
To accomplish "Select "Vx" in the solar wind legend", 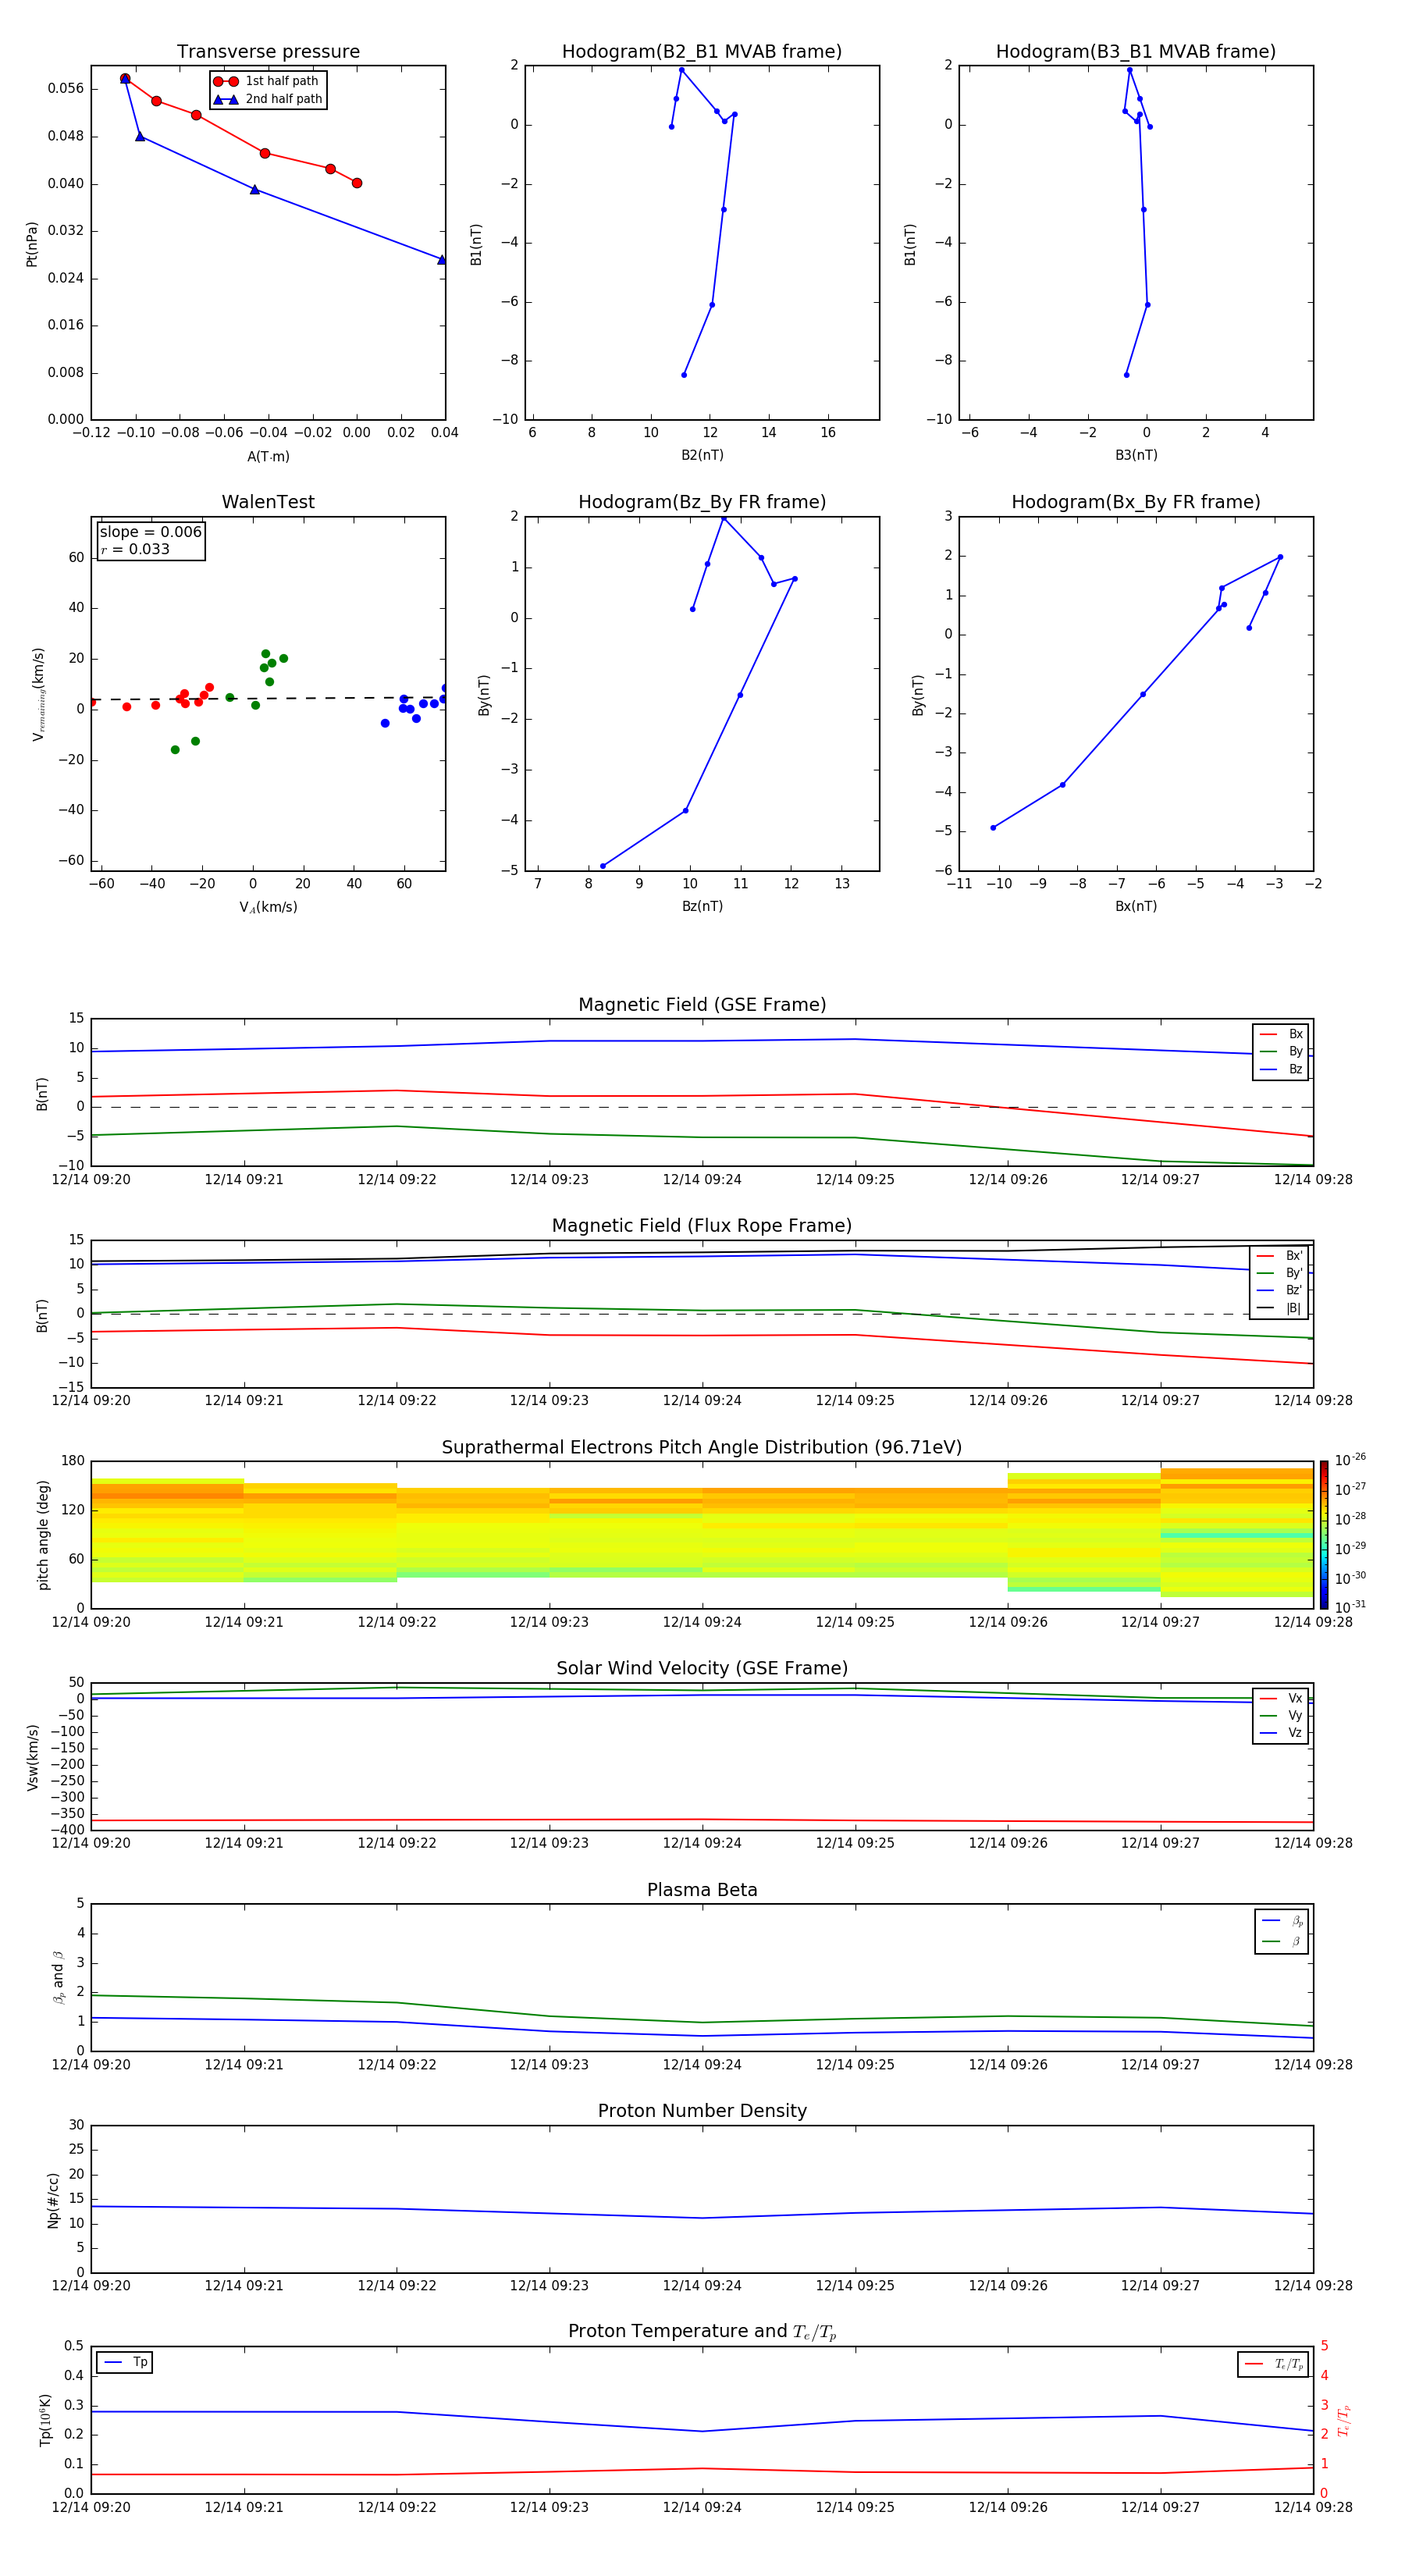I will tap(1282, 1698).
